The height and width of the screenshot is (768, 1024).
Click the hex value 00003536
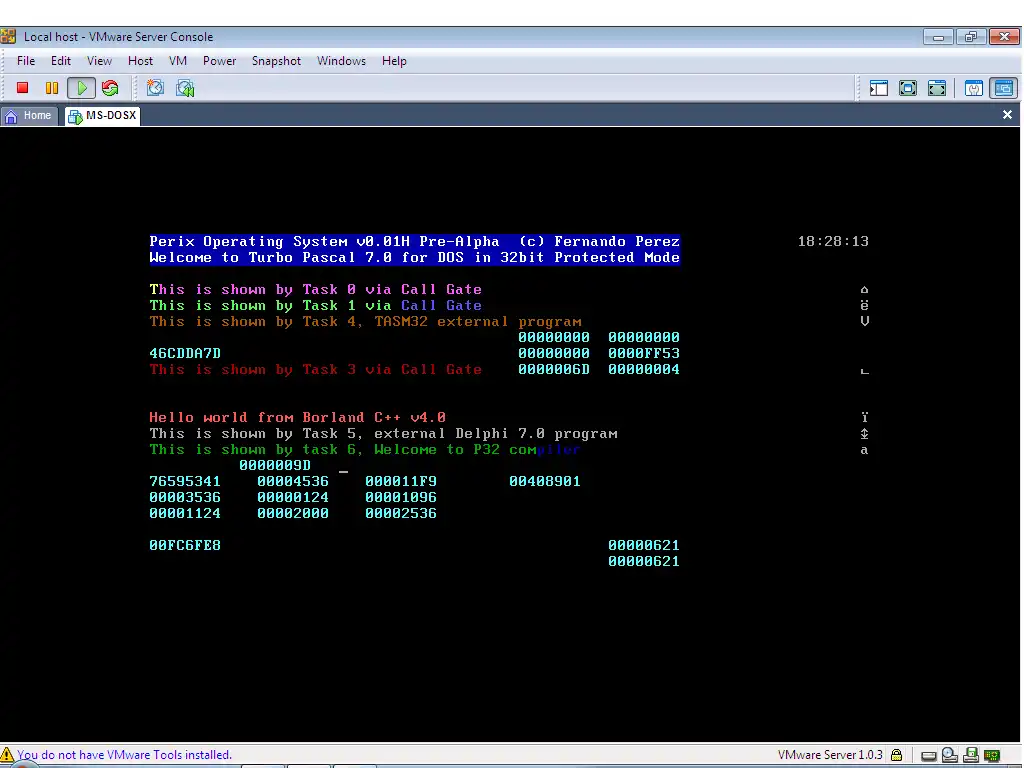click(185, 498)
